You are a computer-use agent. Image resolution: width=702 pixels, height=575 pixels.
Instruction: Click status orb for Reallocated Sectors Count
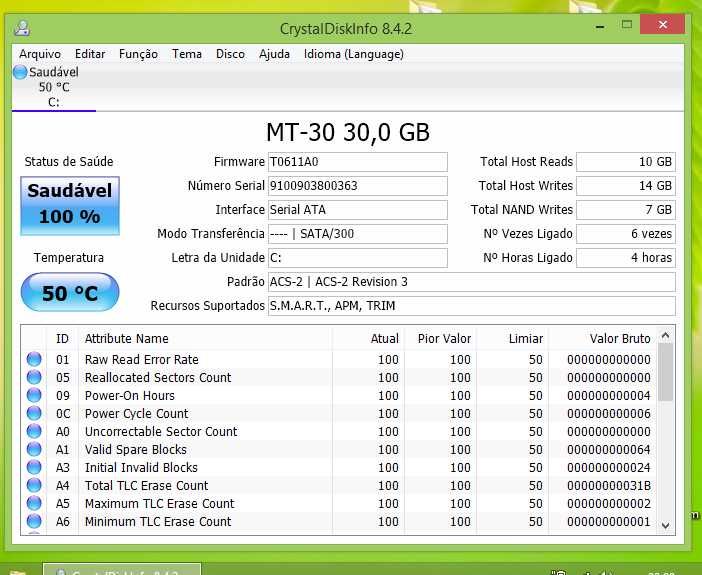pos(34,377)
